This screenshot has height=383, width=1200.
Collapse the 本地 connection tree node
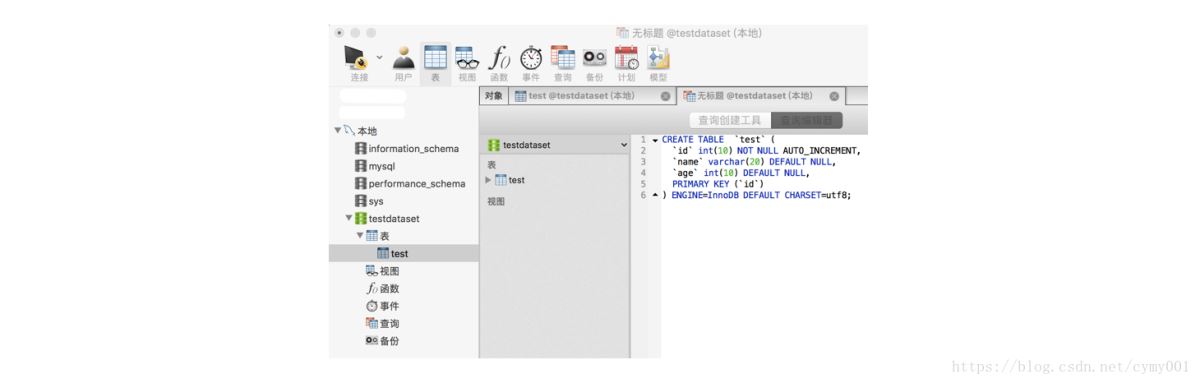(x=338, y=131)
